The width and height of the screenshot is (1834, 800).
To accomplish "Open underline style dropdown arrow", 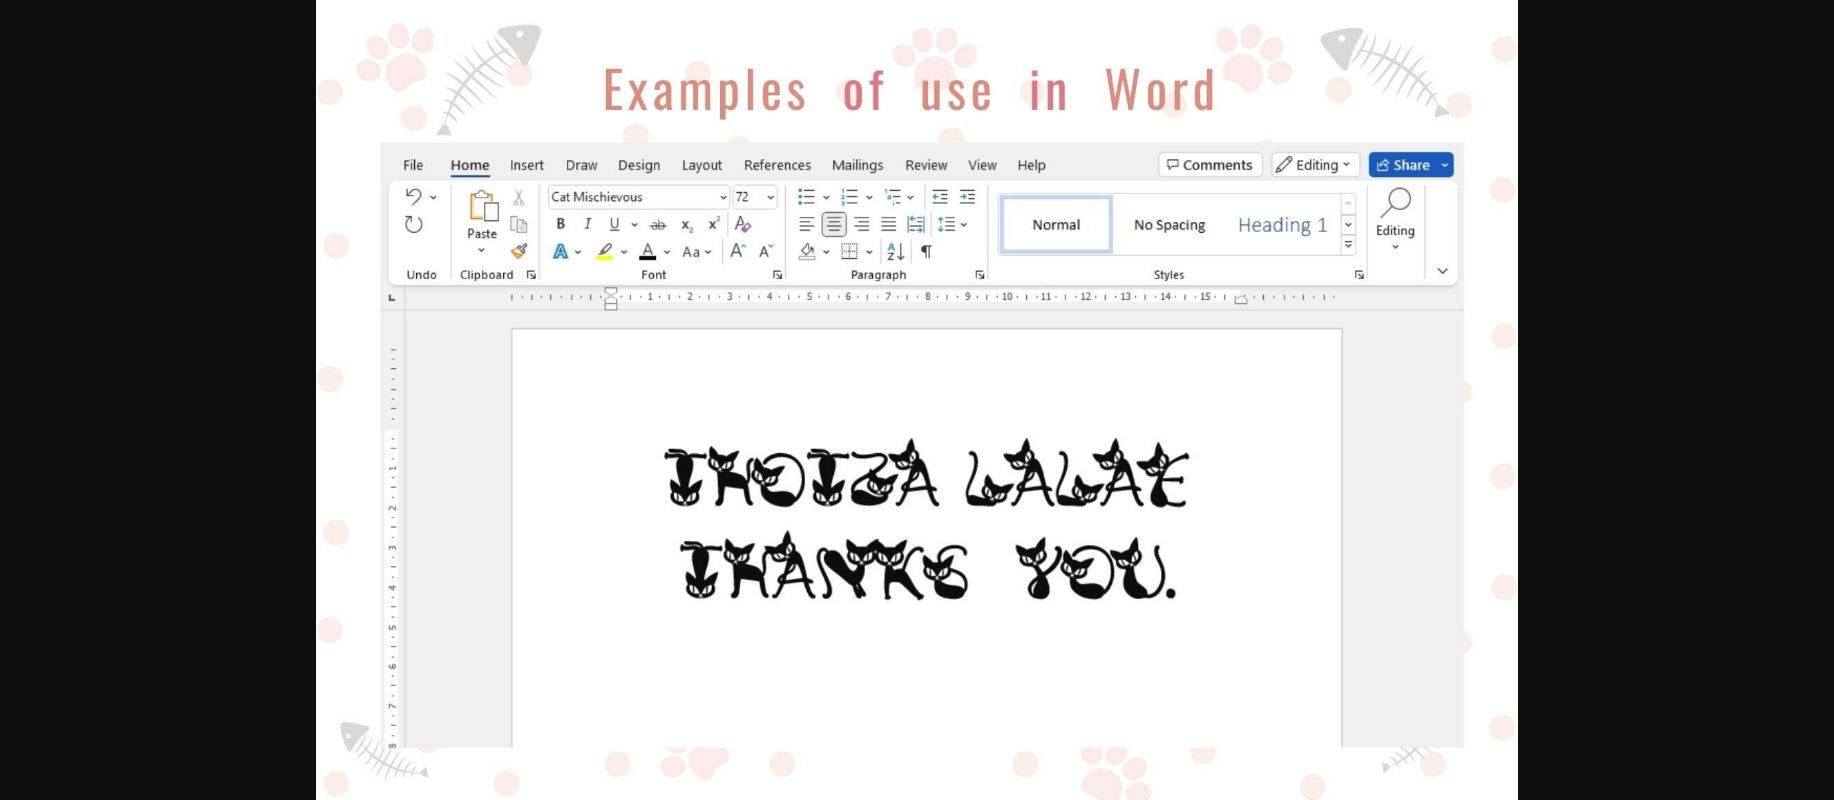I will tap(634, 225).
